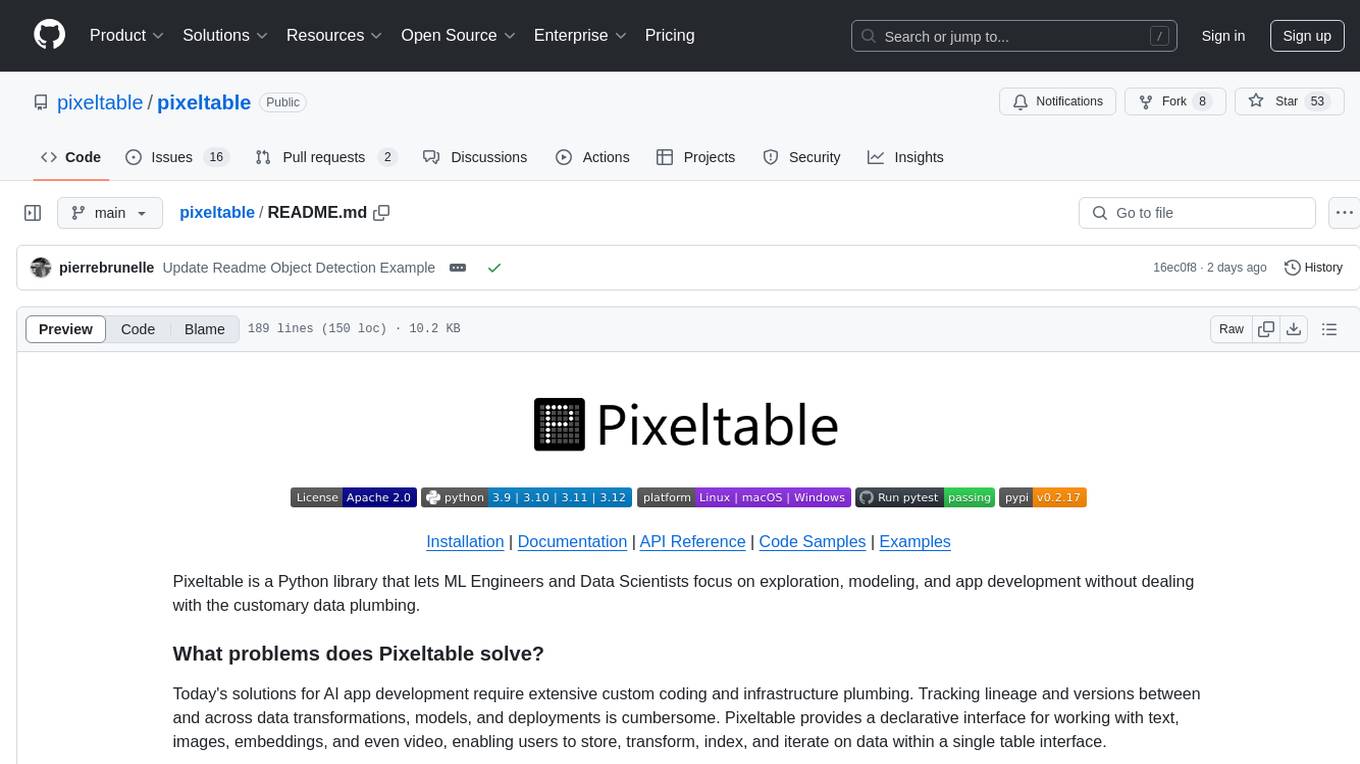This screenshot has width=1360, height=764.
Task: Open the Raw file view
Action: point(1231,329)
